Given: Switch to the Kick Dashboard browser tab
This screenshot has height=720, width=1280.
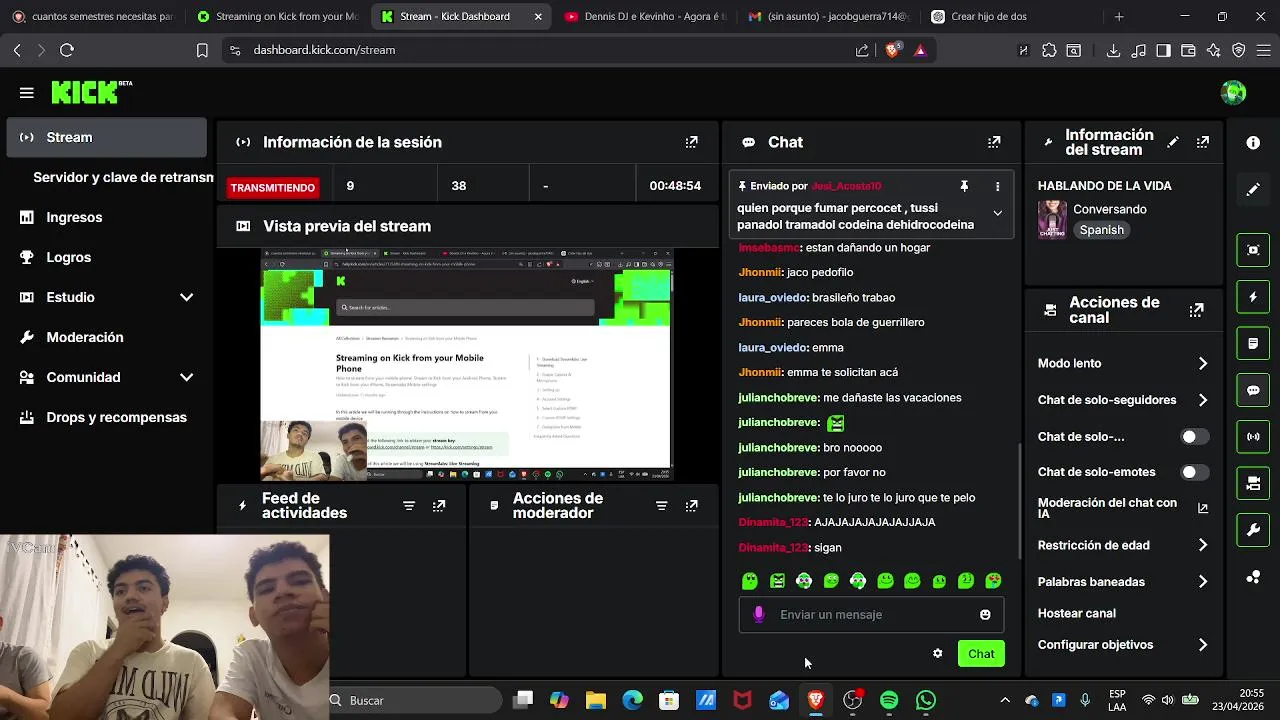Looking at the screenshot, I should [x=460, y=17].
